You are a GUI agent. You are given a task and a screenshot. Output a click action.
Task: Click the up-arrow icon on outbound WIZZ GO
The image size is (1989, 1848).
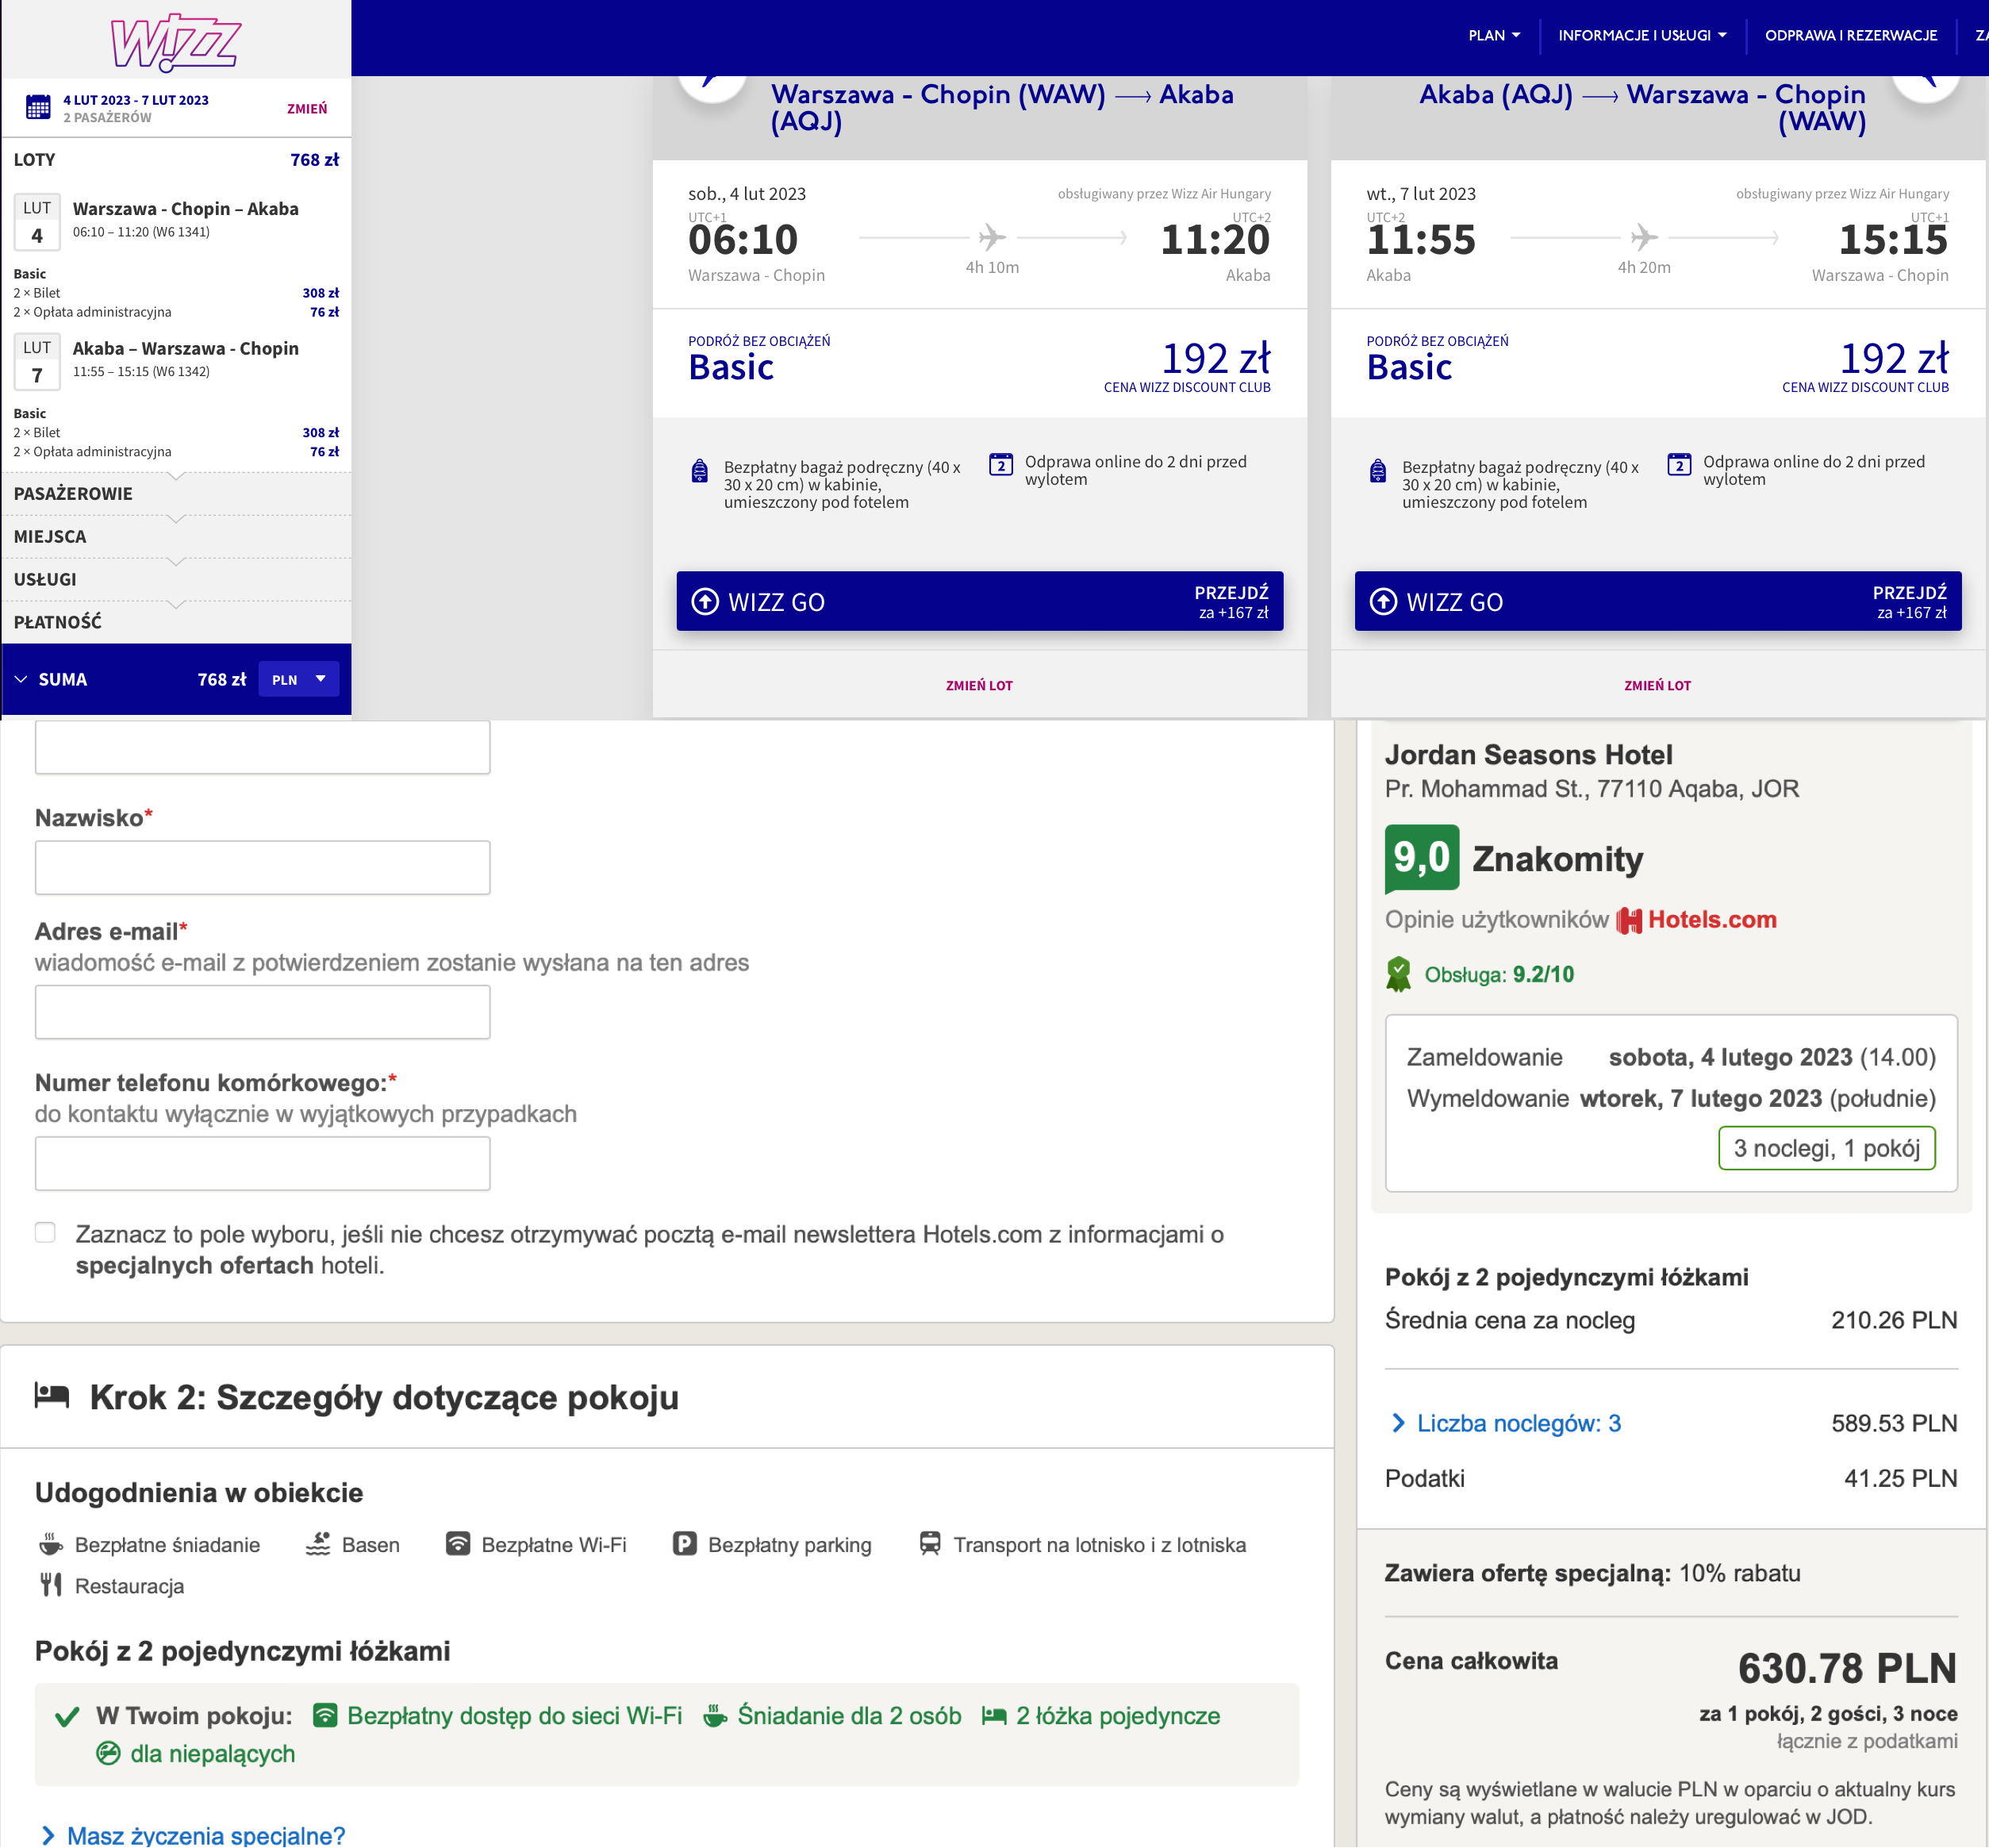pyautogui.click(x=705, y=601)
